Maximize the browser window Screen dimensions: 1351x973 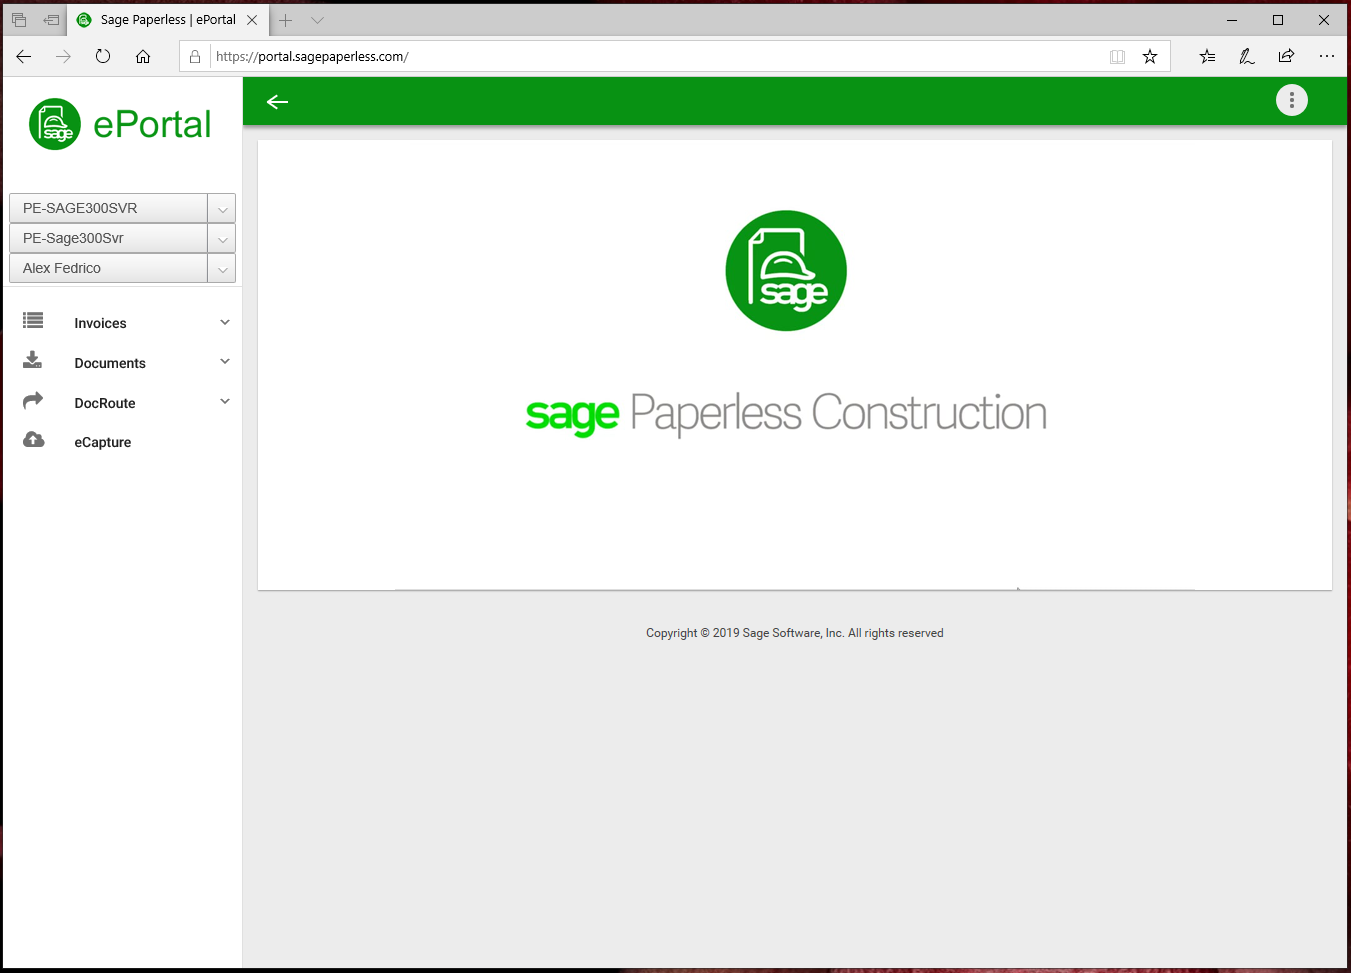(x=1278, y=20)
